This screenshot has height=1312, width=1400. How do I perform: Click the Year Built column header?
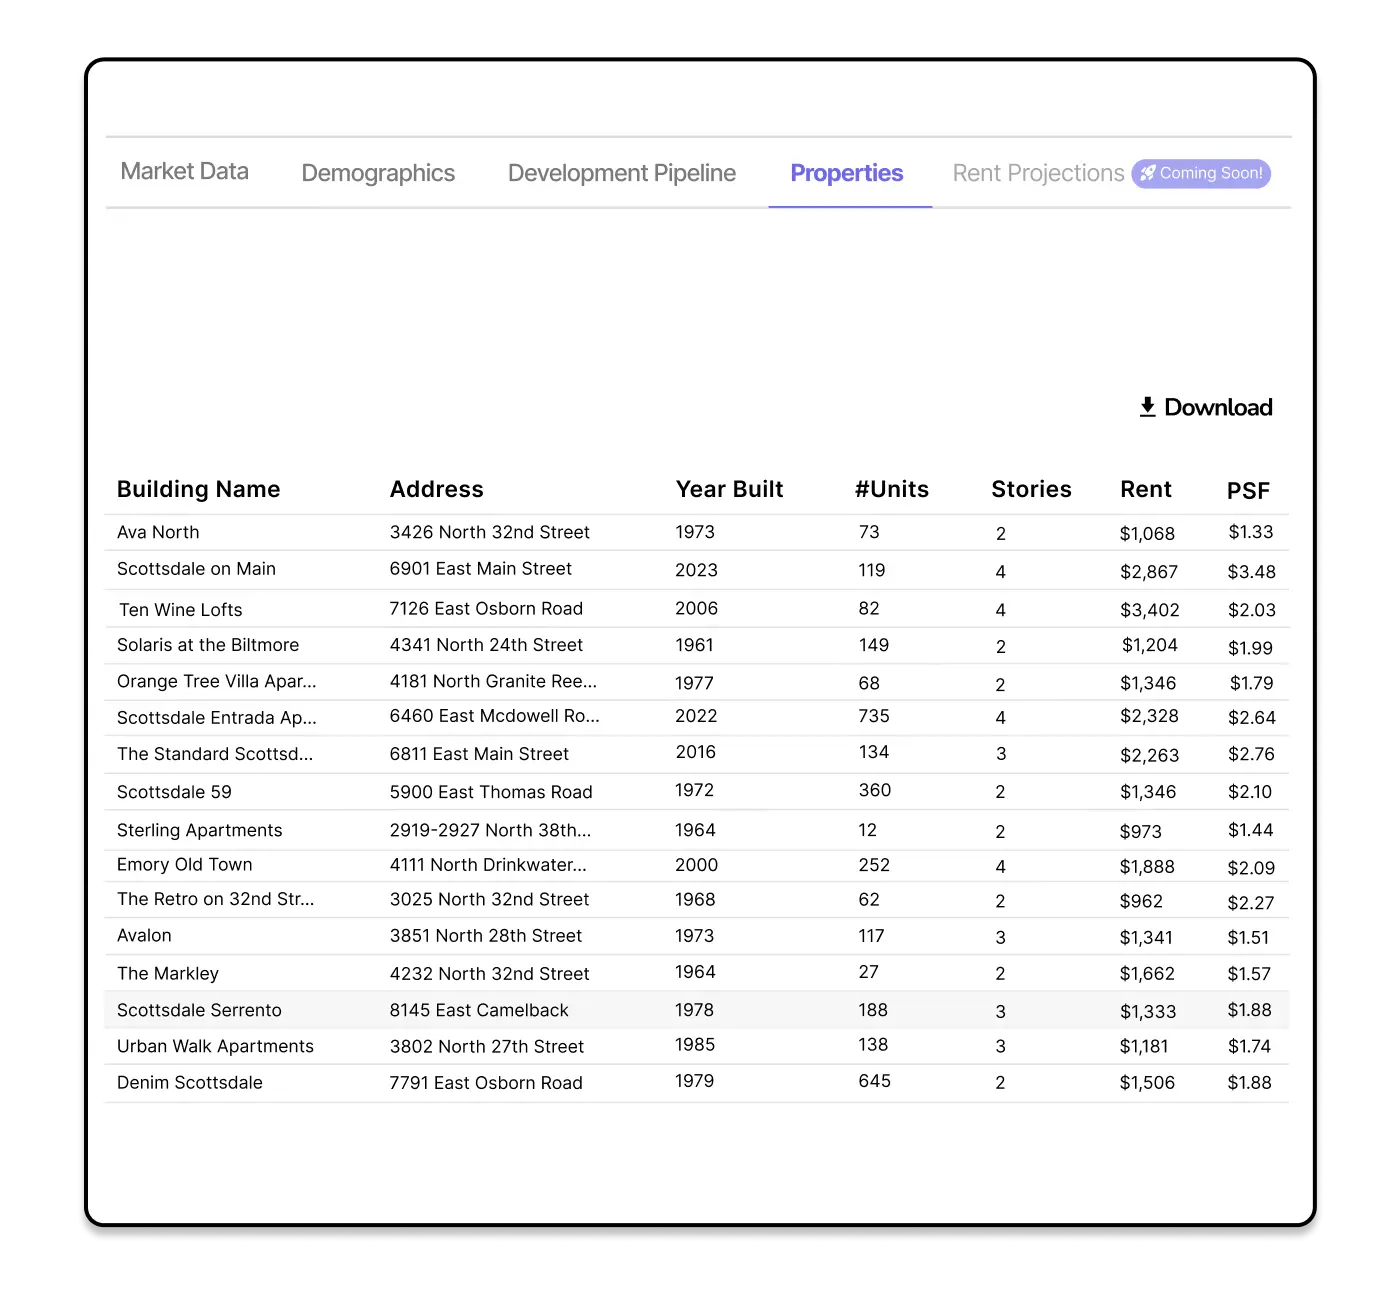coord(730,489)
